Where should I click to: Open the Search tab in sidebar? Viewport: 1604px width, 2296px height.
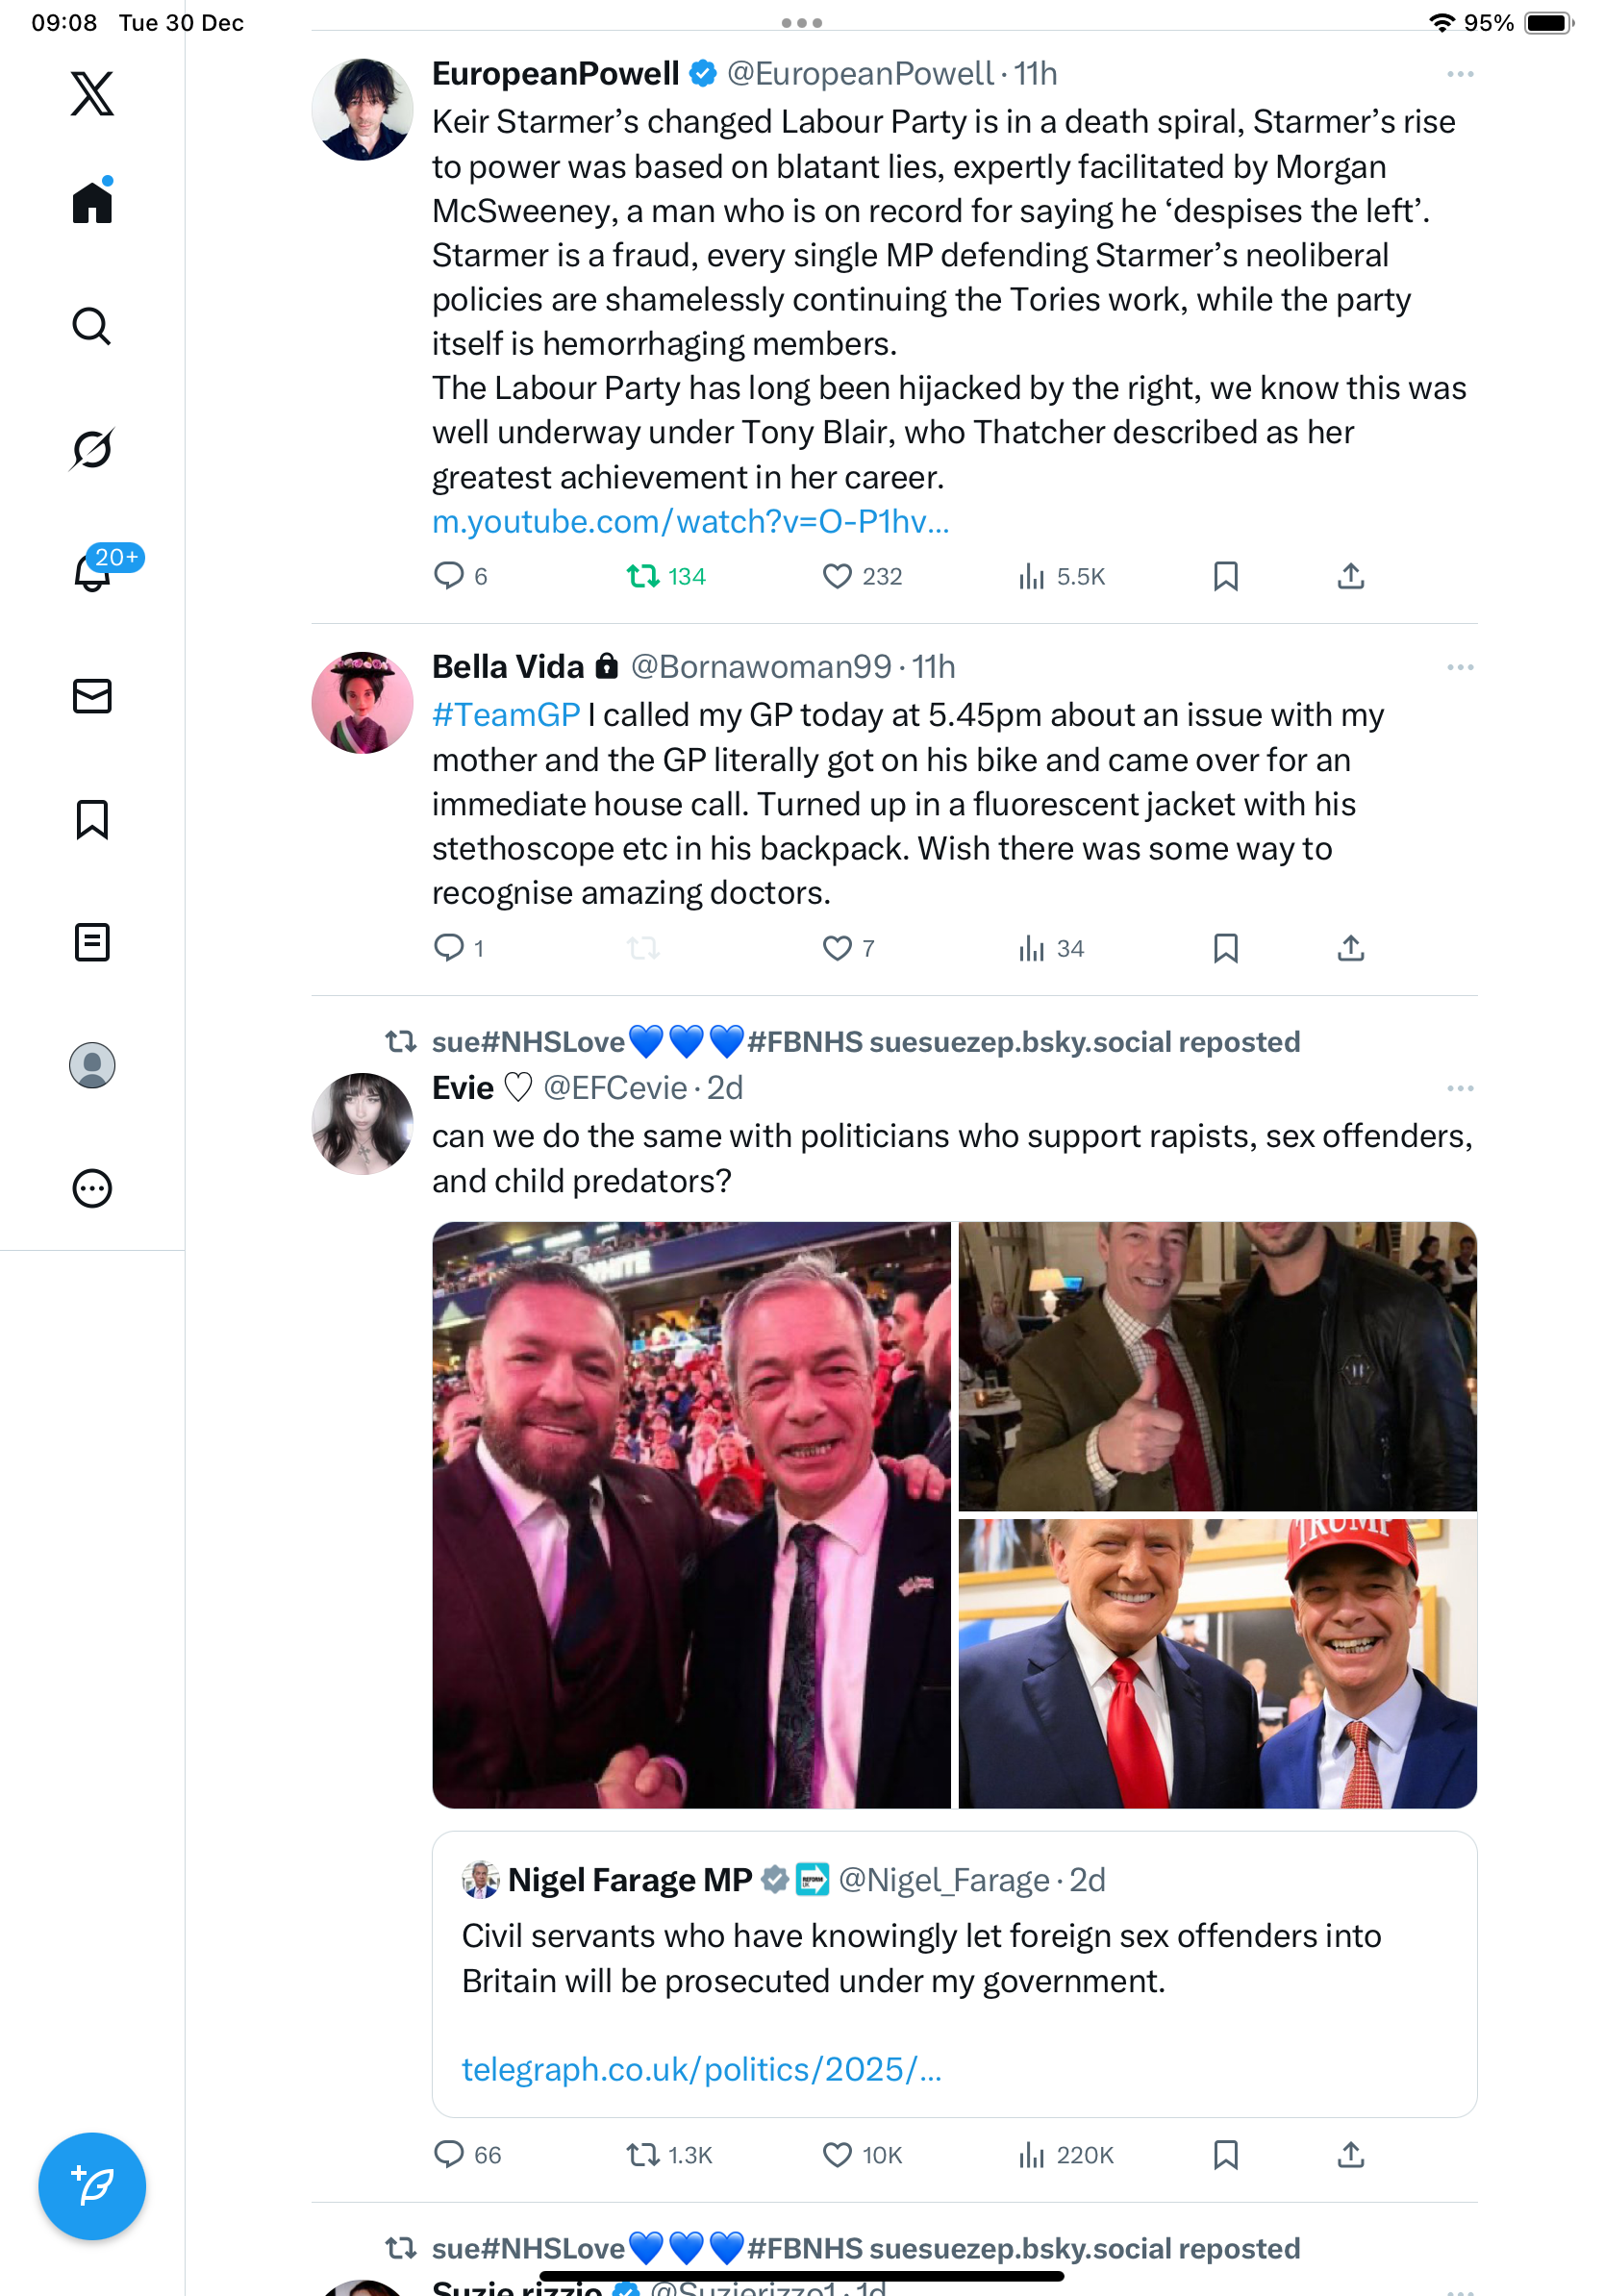coord(92,326)
